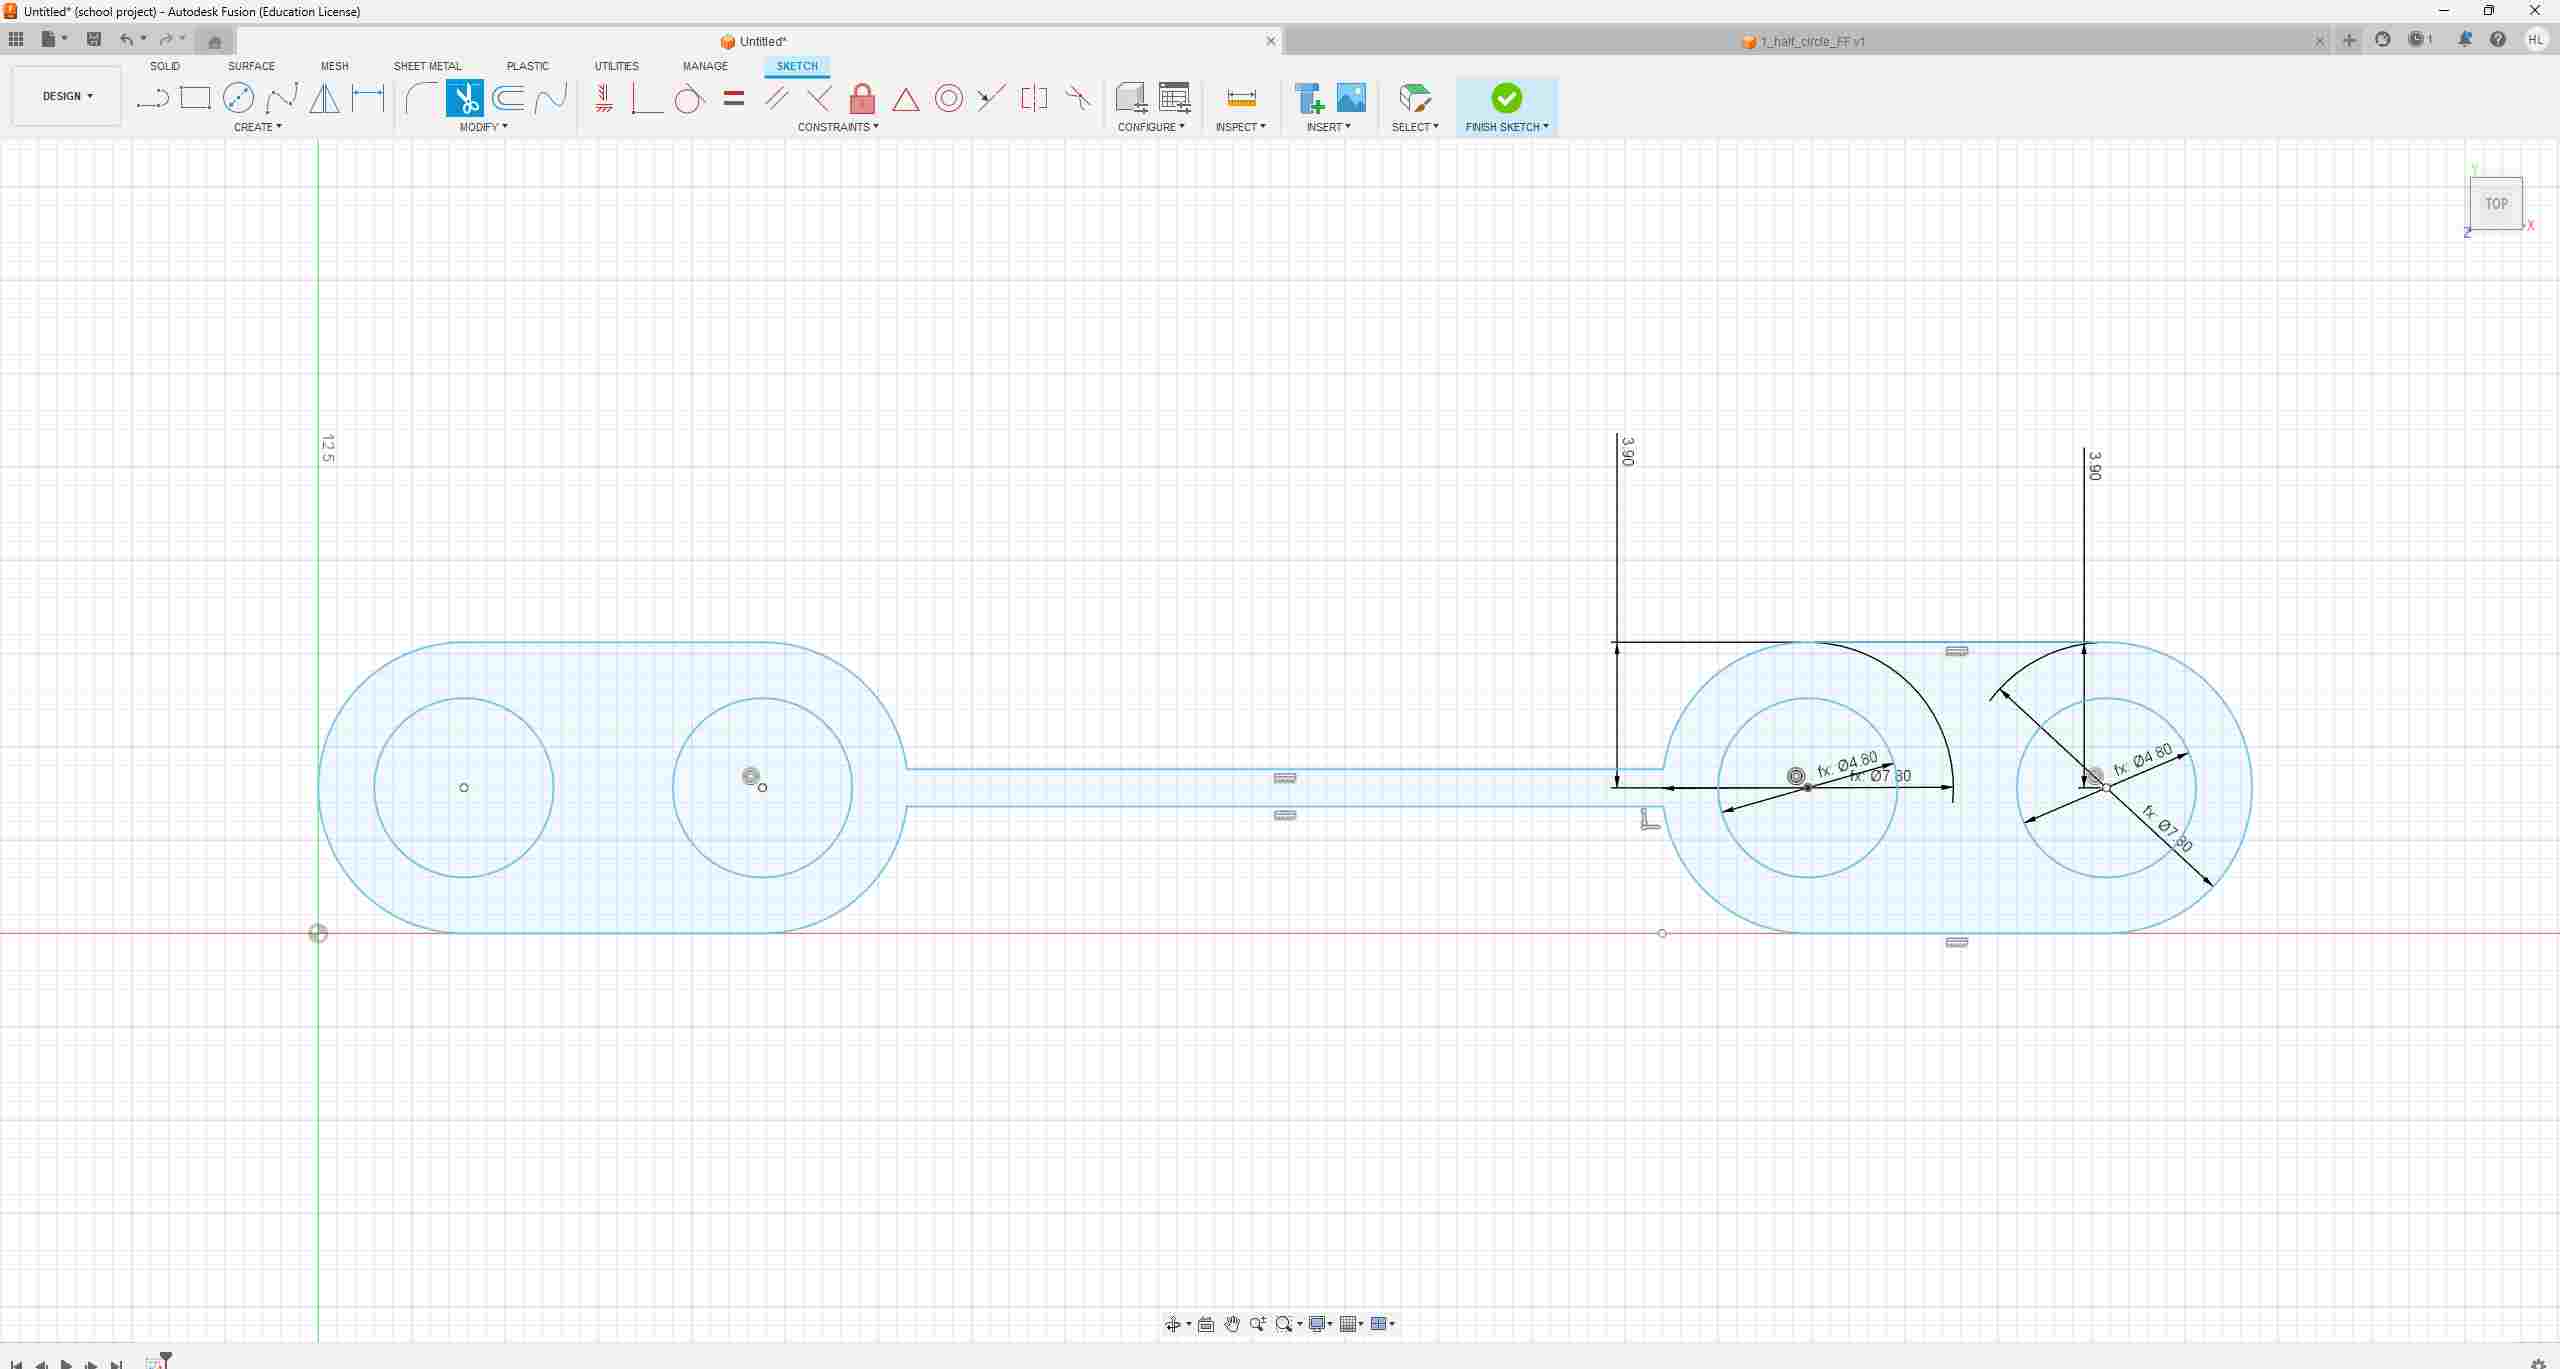Open the Help question mark menu
This screenshot has width=2560, height=1369.
[2498, 40]
